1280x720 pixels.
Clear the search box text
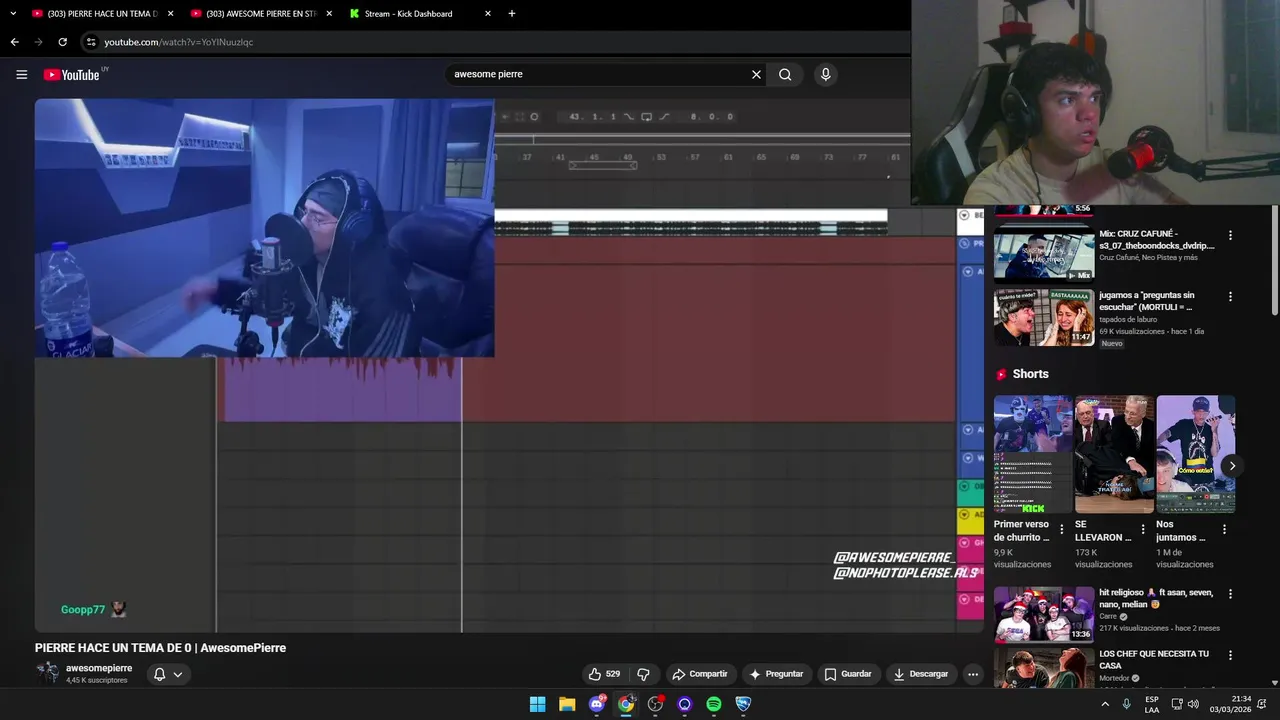(x=756, y=74)
